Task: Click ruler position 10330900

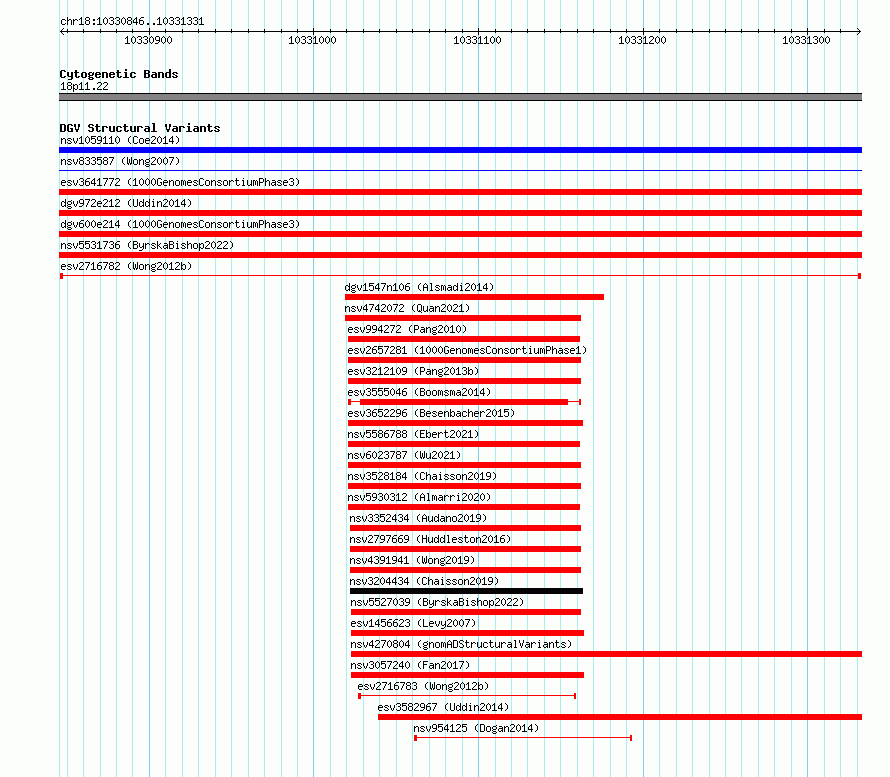Action: [x=148, y=40]
